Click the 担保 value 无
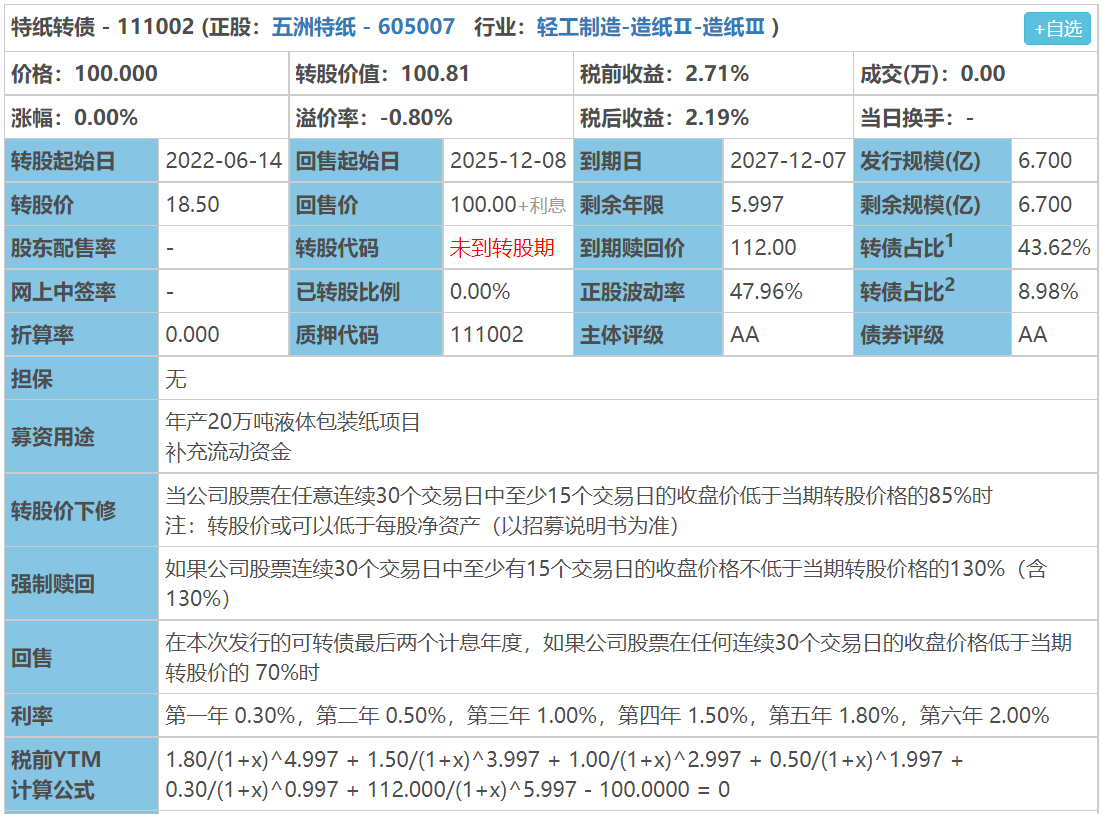Screen dimensions: 1102x814 tap(176, 380)
